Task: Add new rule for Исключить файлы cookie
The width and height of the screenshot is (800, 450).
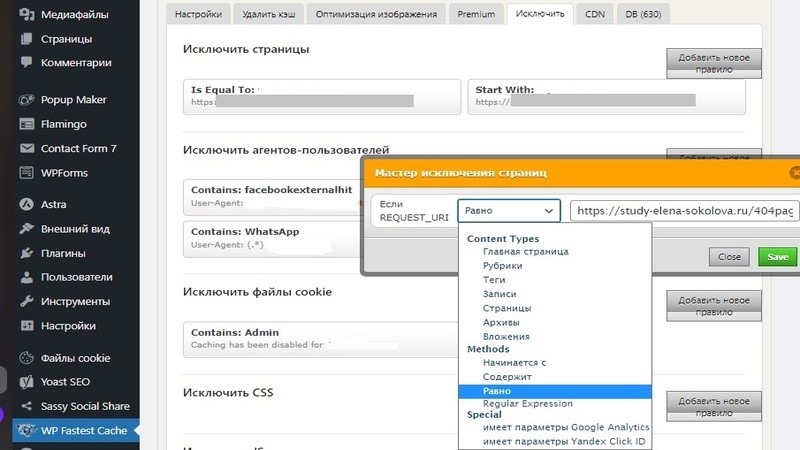Action: (x=714, y=306)
